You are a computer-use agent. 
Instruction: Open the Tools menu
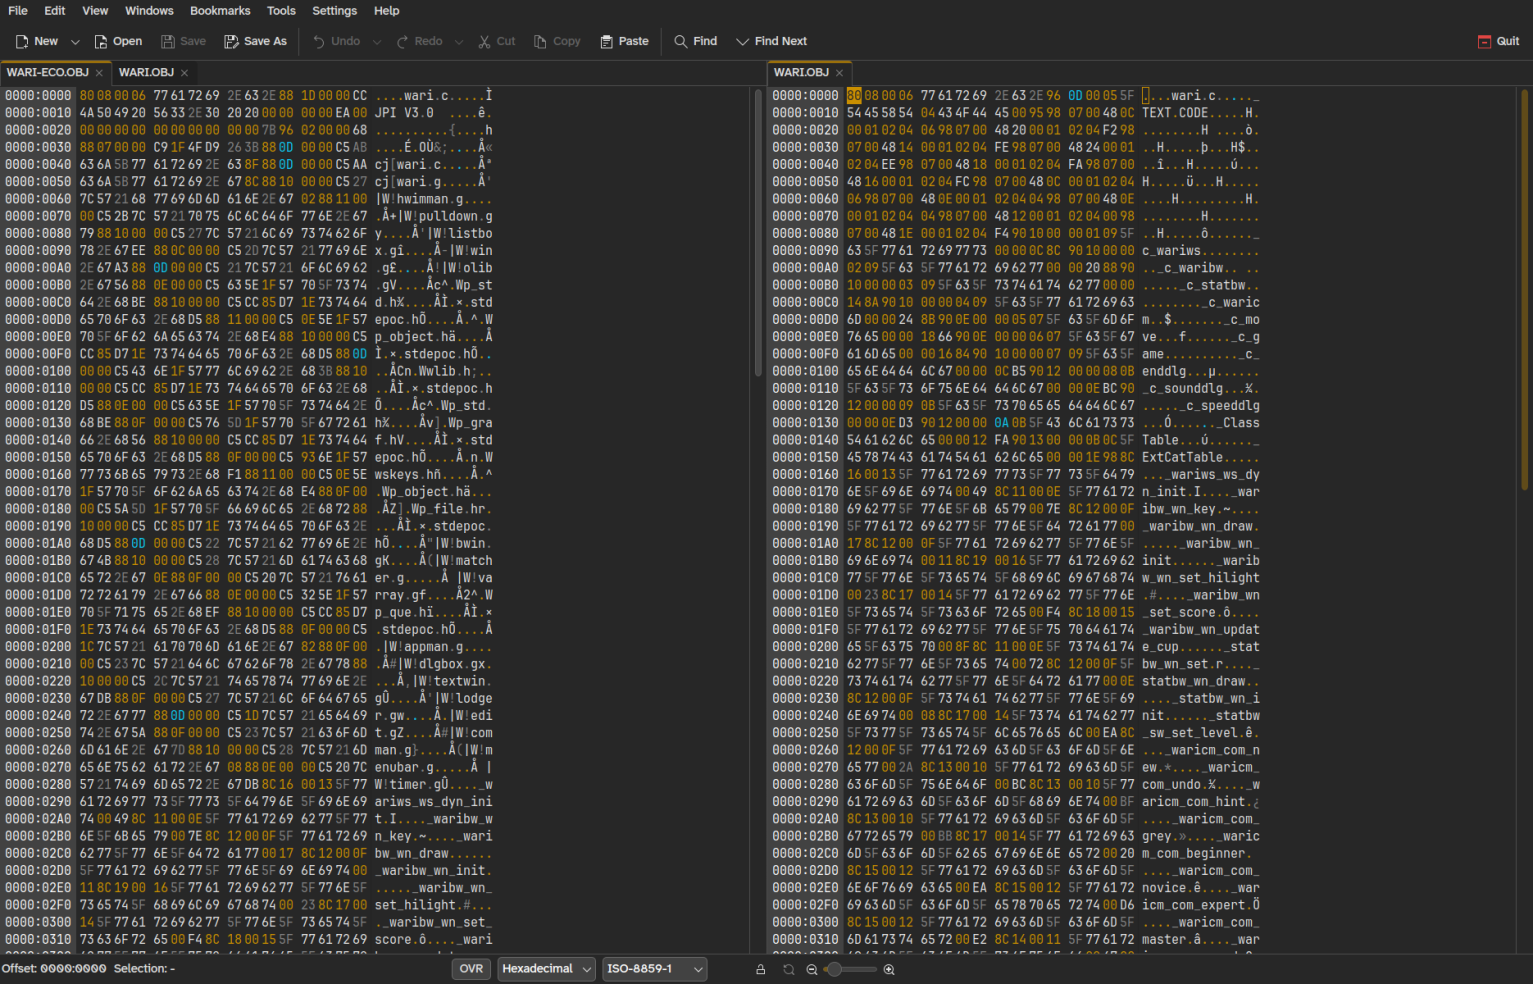[x=281, y=11]
